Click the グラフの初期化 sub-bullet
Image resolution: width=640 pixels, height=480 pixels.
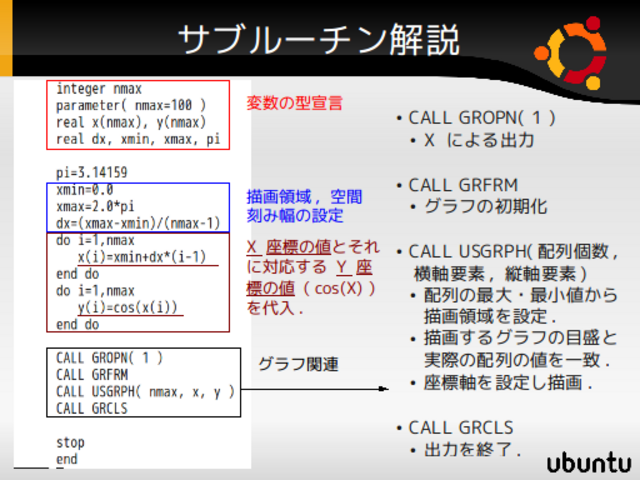pos(484,206)
